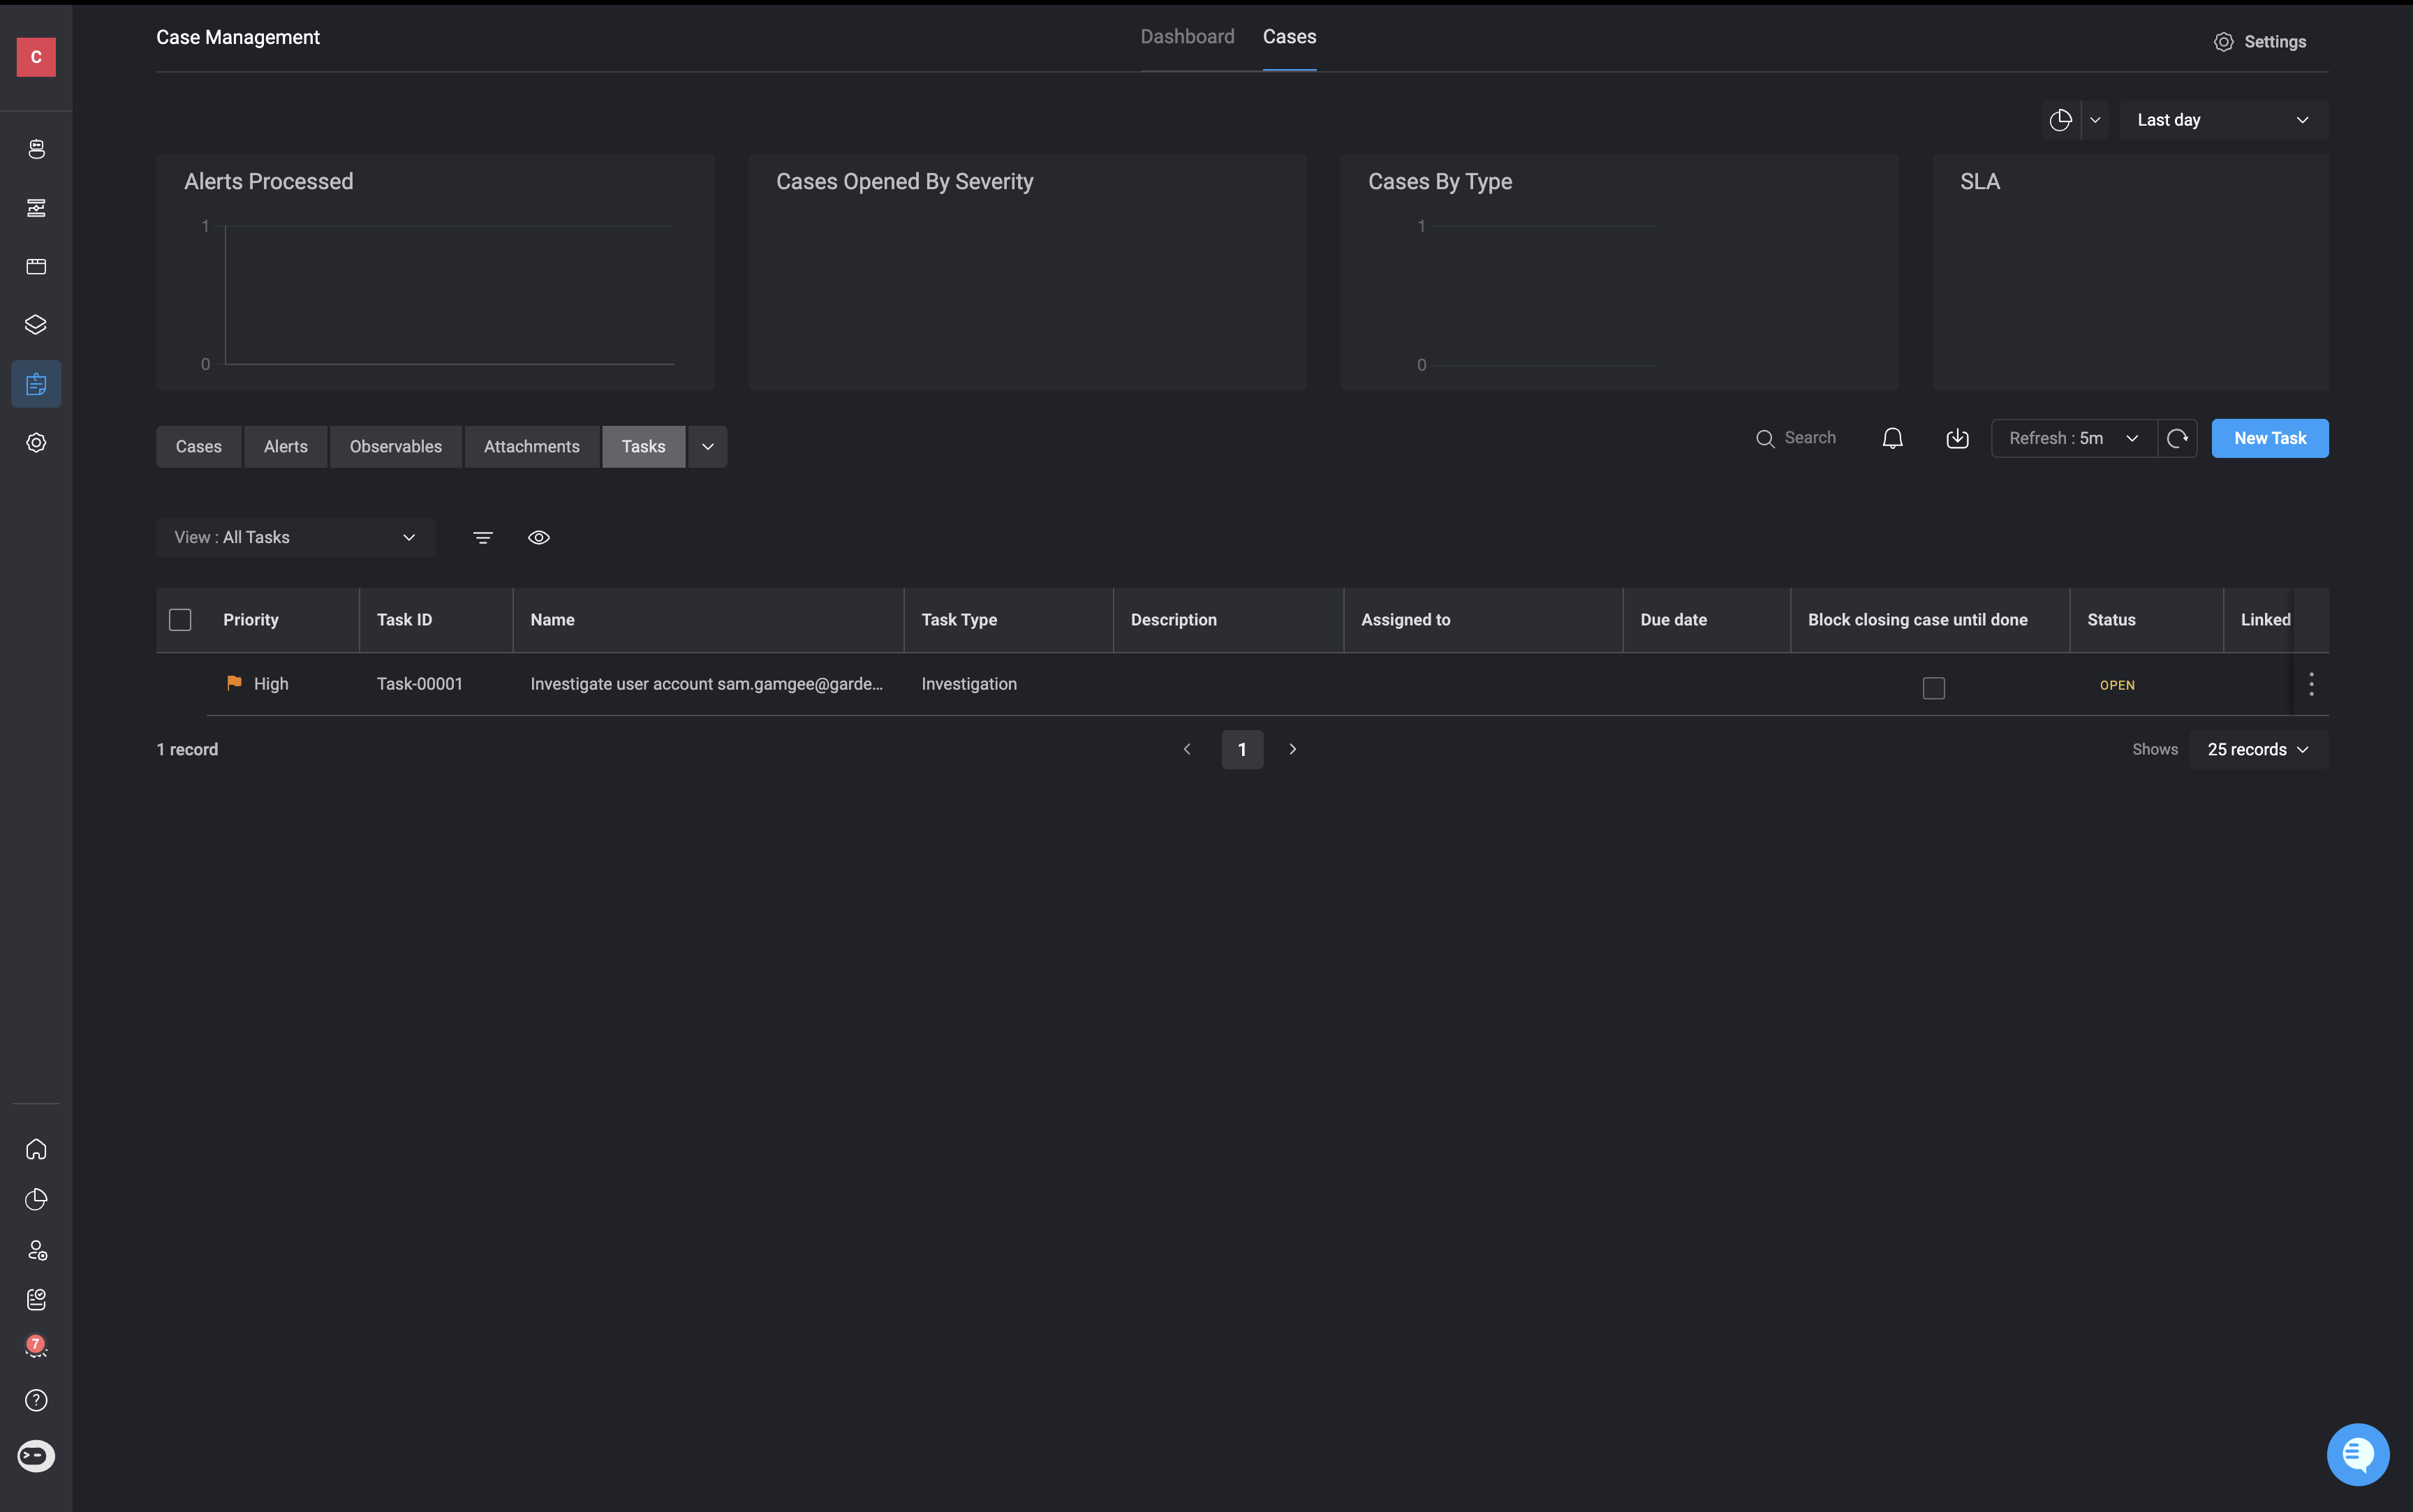Open the chat bubble support widget

tap(2357, 1454)
